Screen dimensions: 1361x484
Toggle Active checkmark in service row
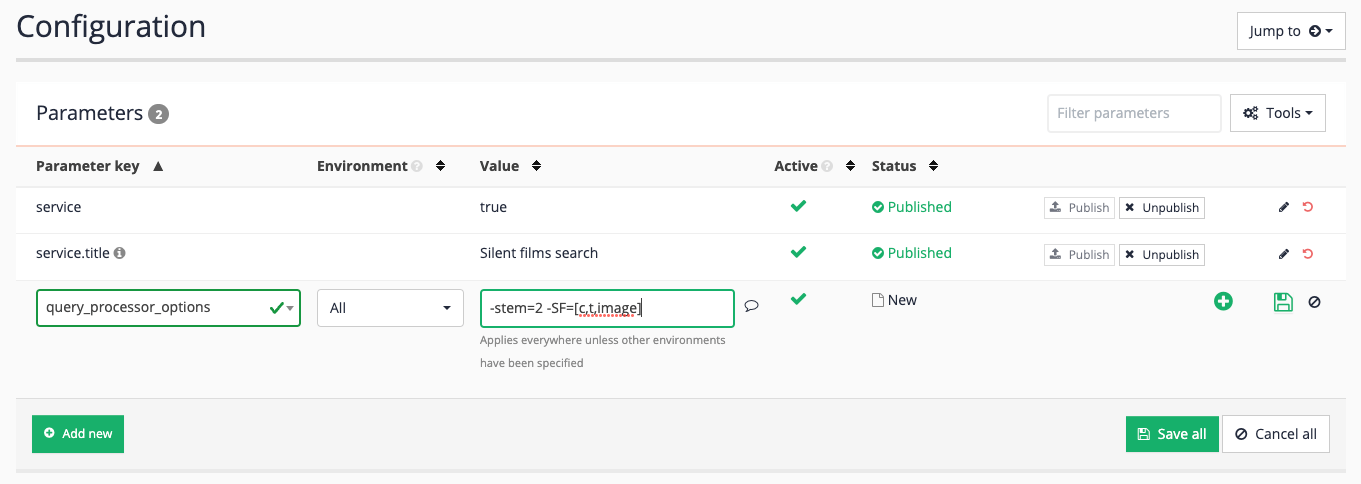(798, 206)
